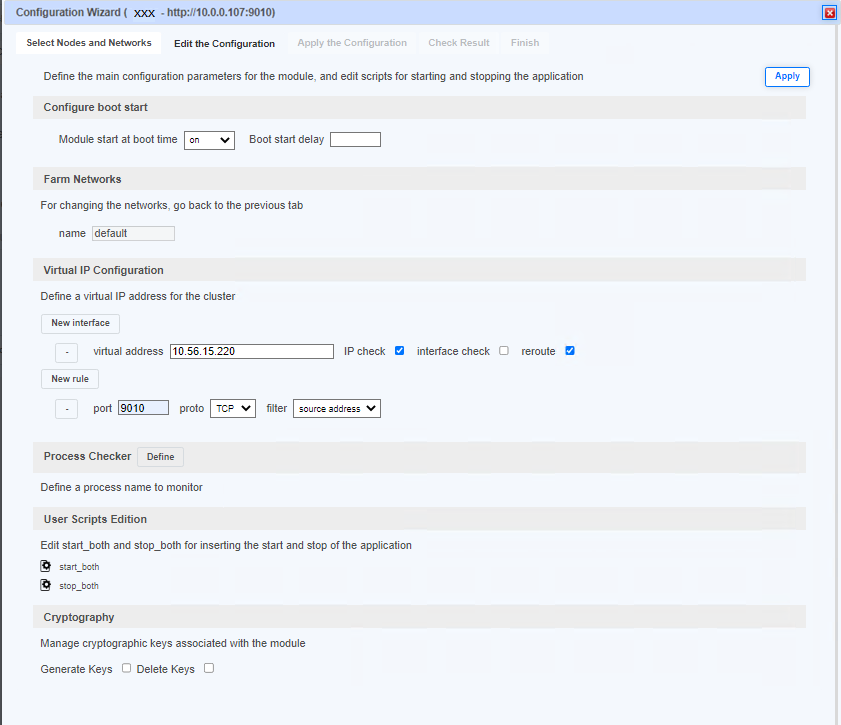
Task: Click Define next to Process Checker
Action: click(160, 456)
